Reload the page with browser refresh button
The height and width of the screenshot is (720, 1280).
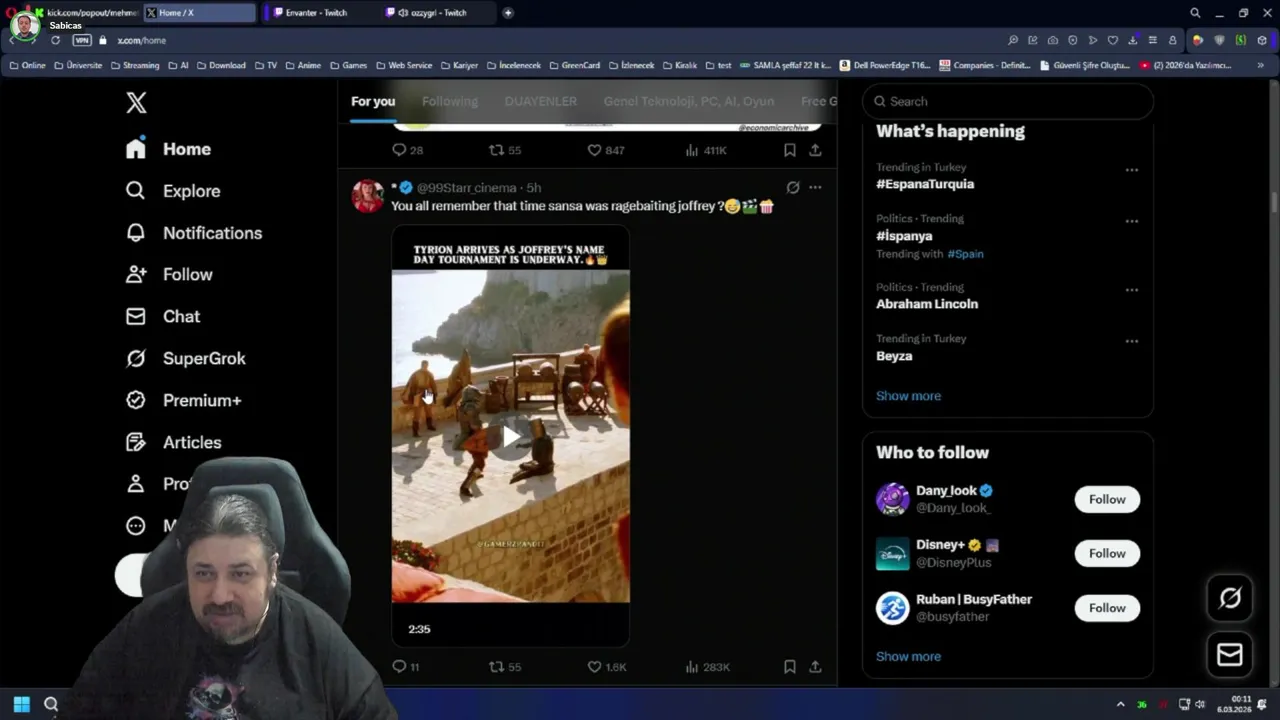pyautogui.click(x=55, y=40)
